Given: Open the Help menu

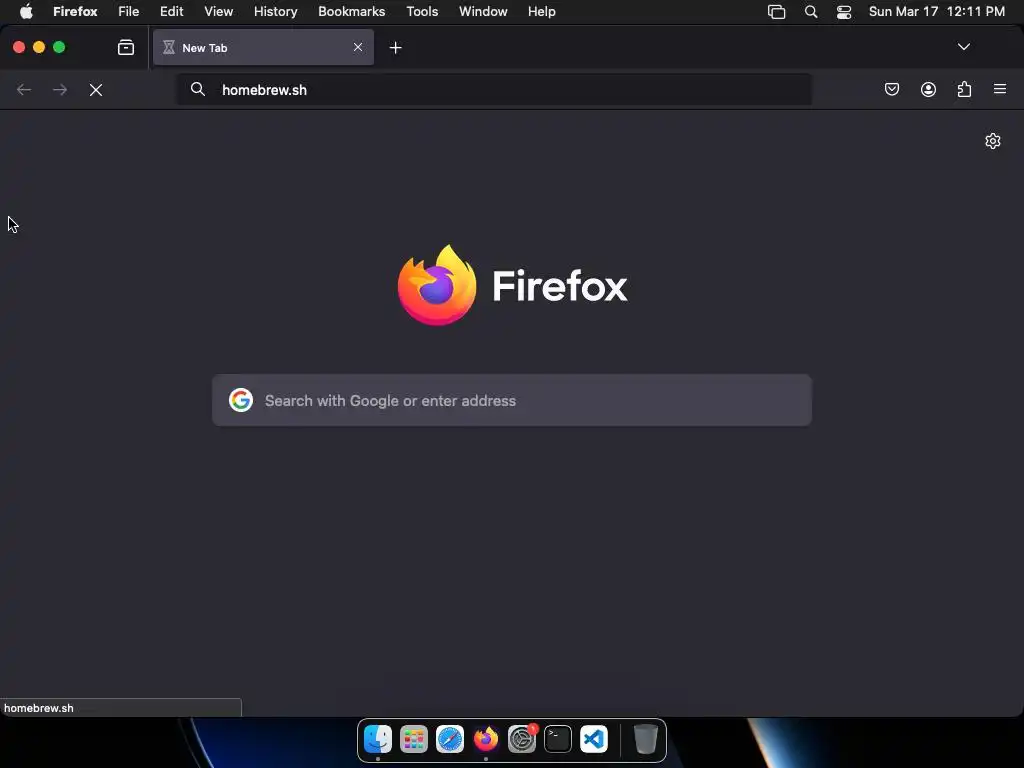Looking at the screenshot, I should coord(541,12).
